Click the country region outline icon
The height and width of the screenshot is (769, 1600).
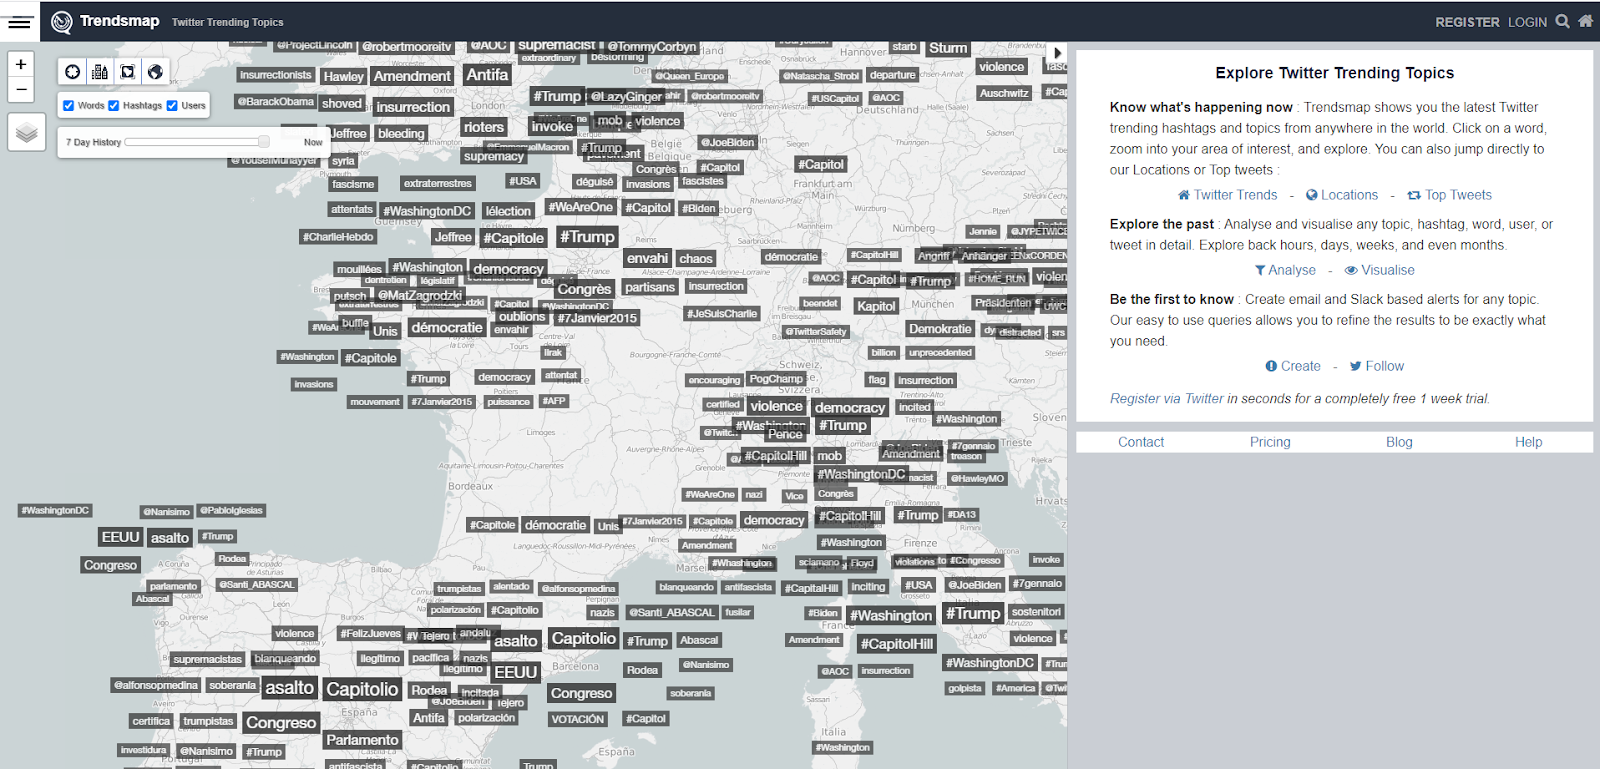pyautogui.click(x=127, y=72)
